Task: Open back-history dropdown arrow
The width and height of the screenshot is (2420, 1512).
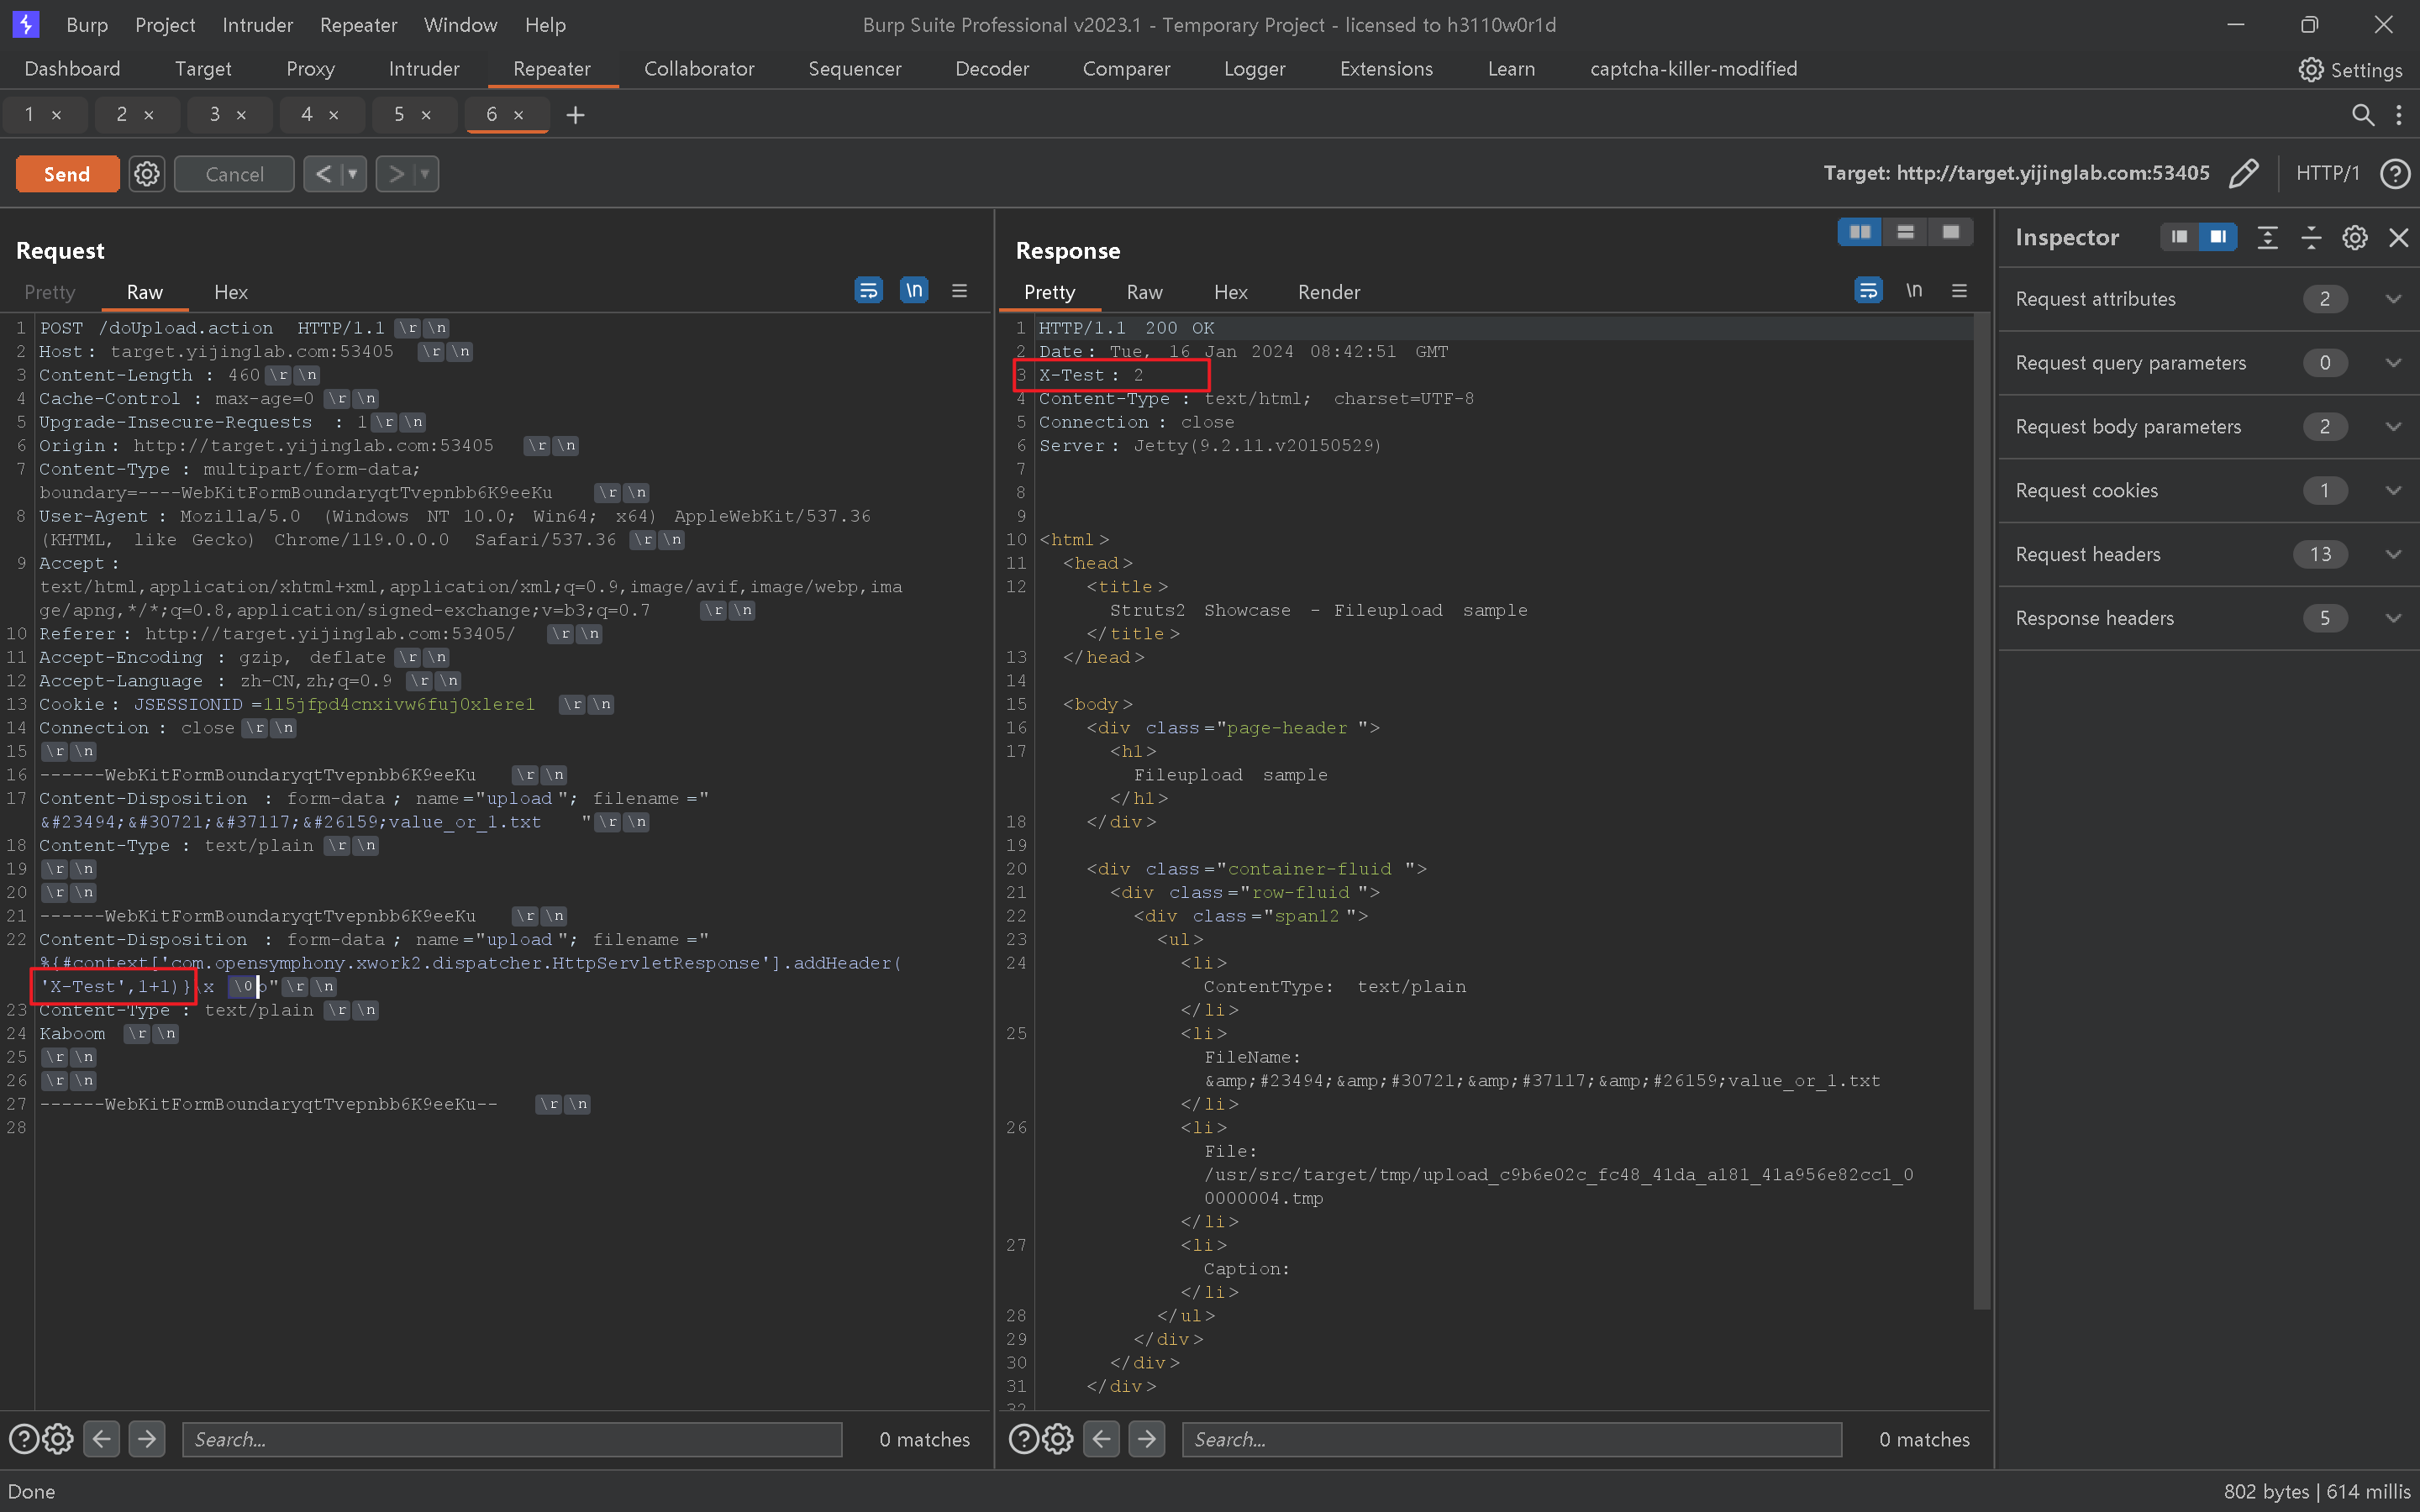Action: pos(353,174)
